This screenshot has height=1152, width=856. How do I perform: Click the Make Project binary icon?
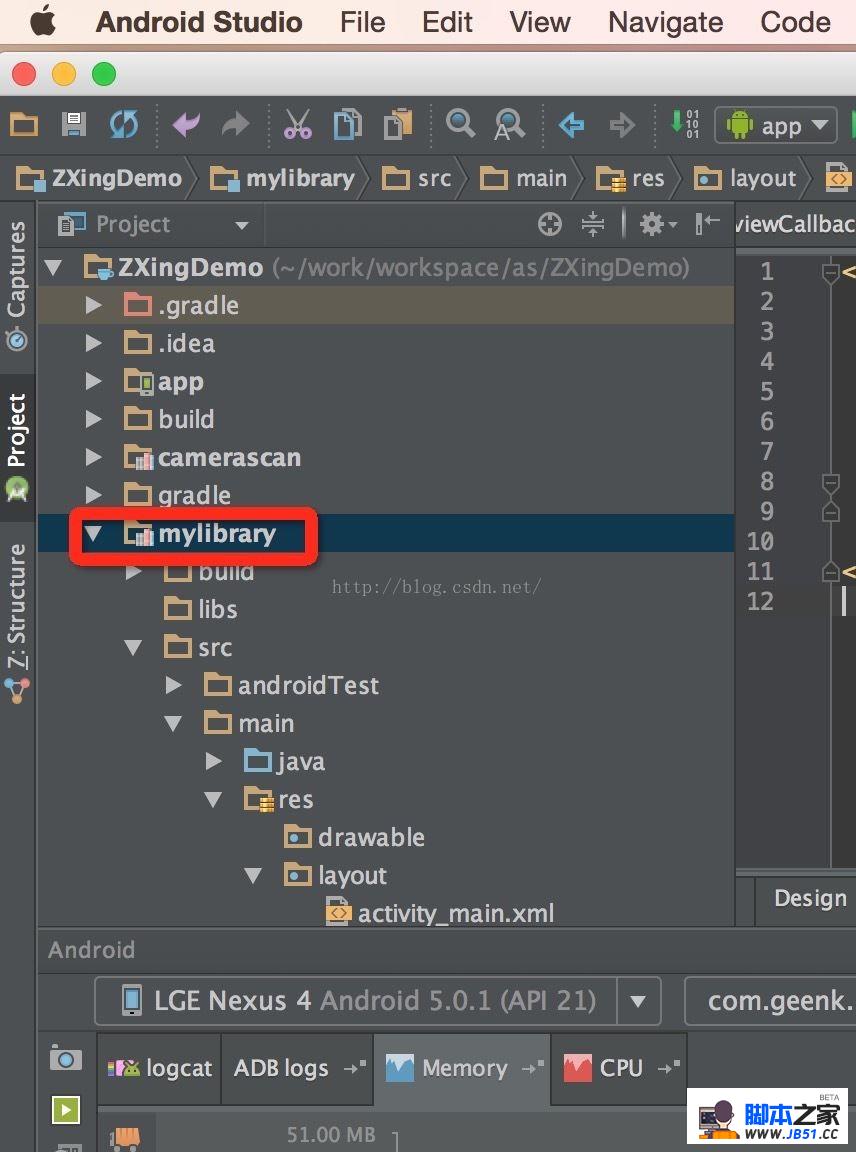click(684, 123)
